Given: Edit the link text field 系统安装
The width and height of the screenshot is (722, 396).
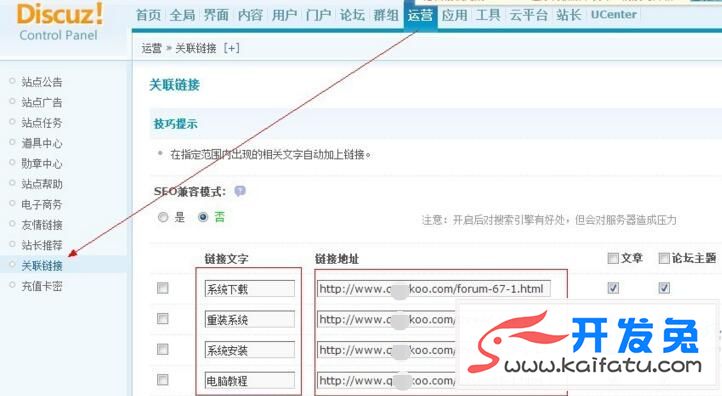Looking at the screenshot, I should pos(250,349).
